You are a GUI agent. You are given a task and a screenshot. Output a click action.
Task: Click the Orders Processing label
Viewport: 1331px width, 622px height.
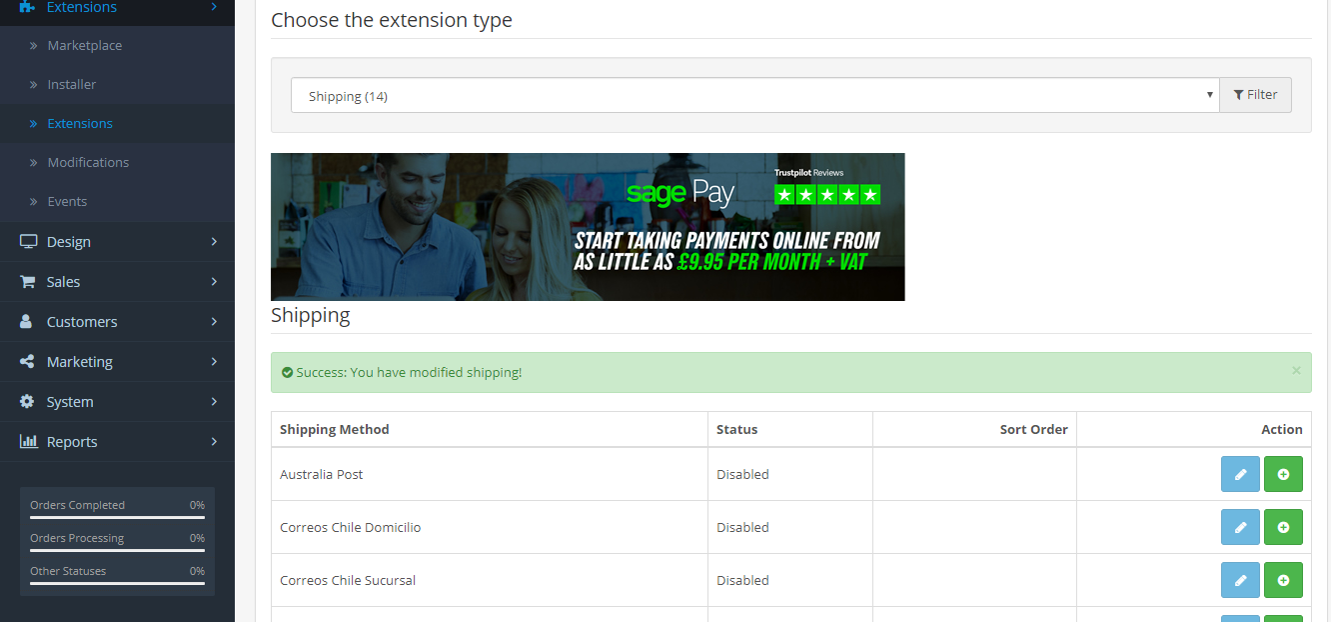(77, 538)
